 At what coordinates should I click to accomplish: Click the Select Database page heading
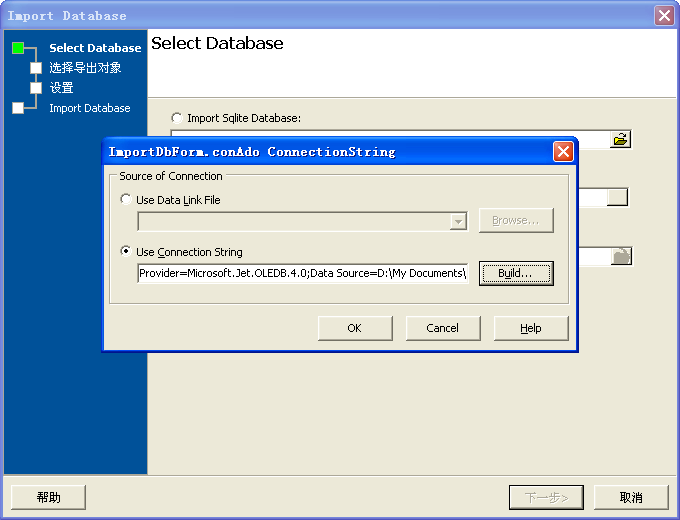[x=217, y=43]
